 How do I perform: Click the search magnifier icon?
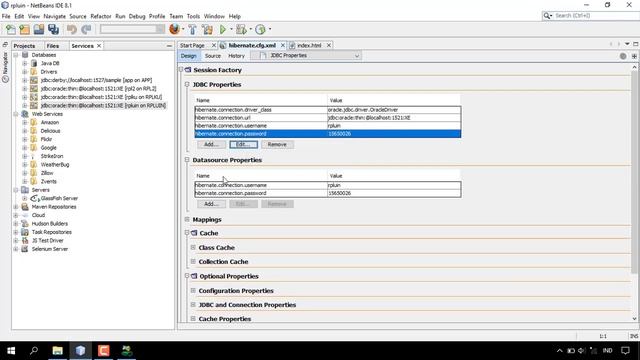[547, 16]
